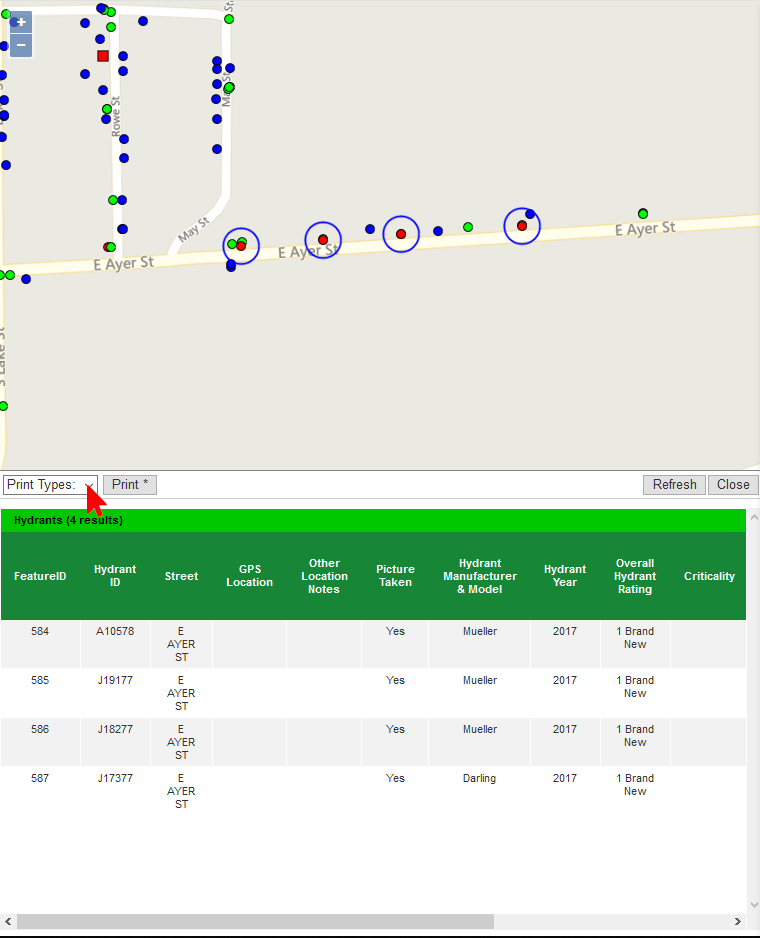The height and width of the screenshot is (938, 760).
Task: Click Overall Hydrant Rating column header
Action: click(x=635, y=576)
